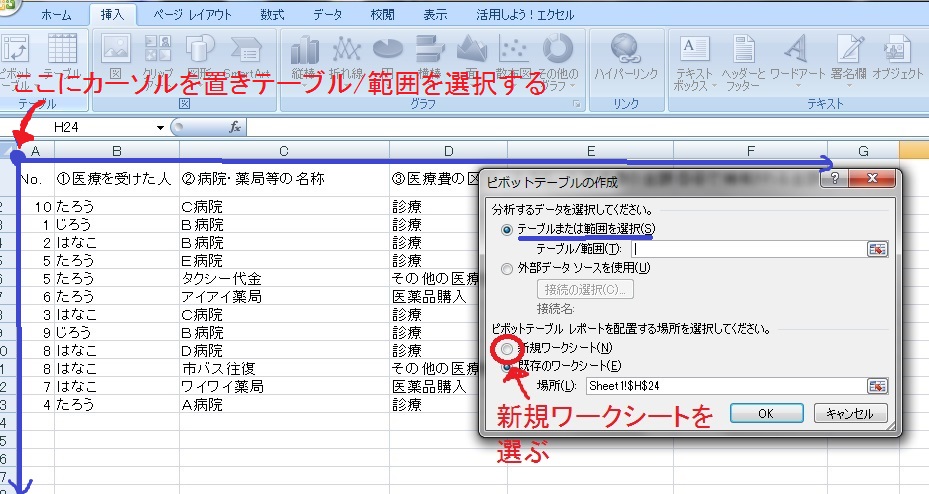Screen dimensions: 929x494
Task: Select cell containing 市バス往復
Action: (x=284, y=368)
